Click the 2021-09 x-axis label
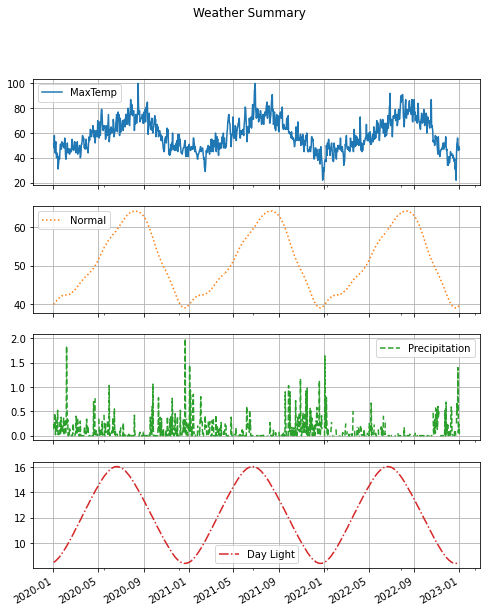The image size is (486, 612). pos(259,590)
